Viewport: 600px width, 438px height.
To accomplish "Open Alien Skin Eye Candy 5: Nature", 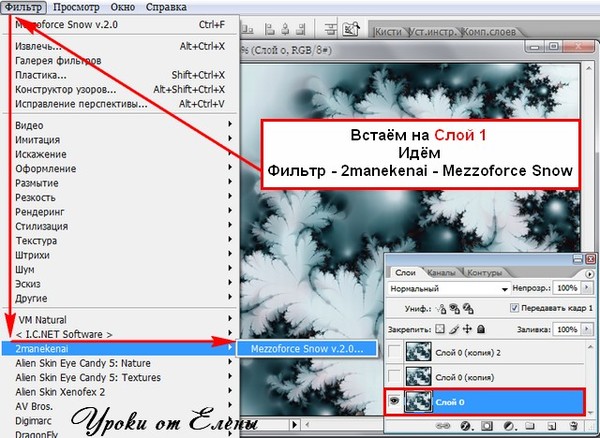I will (121, 363).
